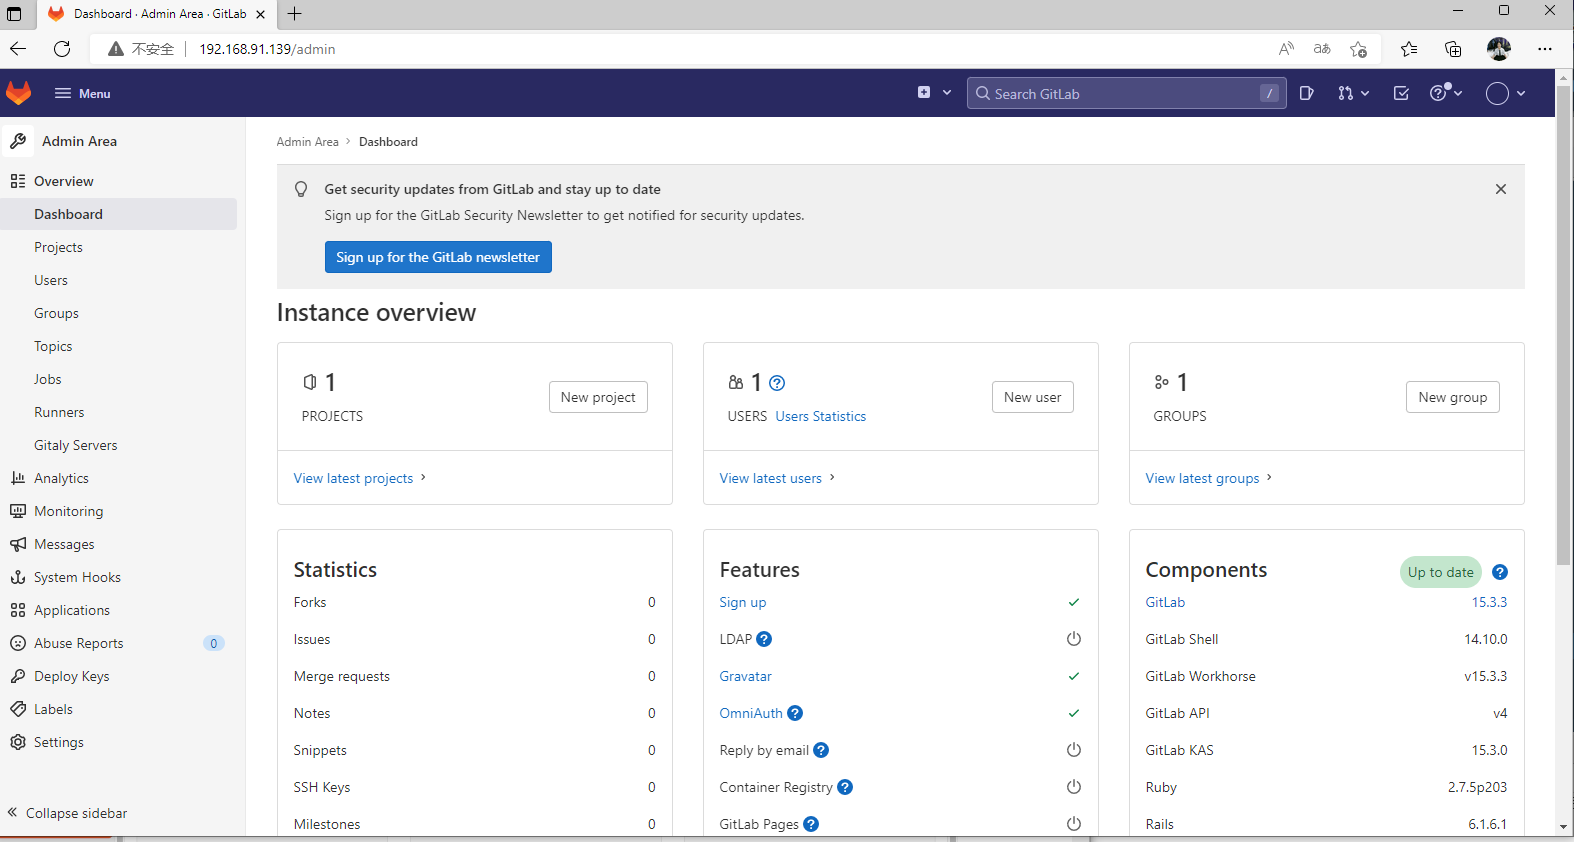1574x842 pixels.
Task: Click the Abuse Reports icon
Action: click(x=17, y=643)
